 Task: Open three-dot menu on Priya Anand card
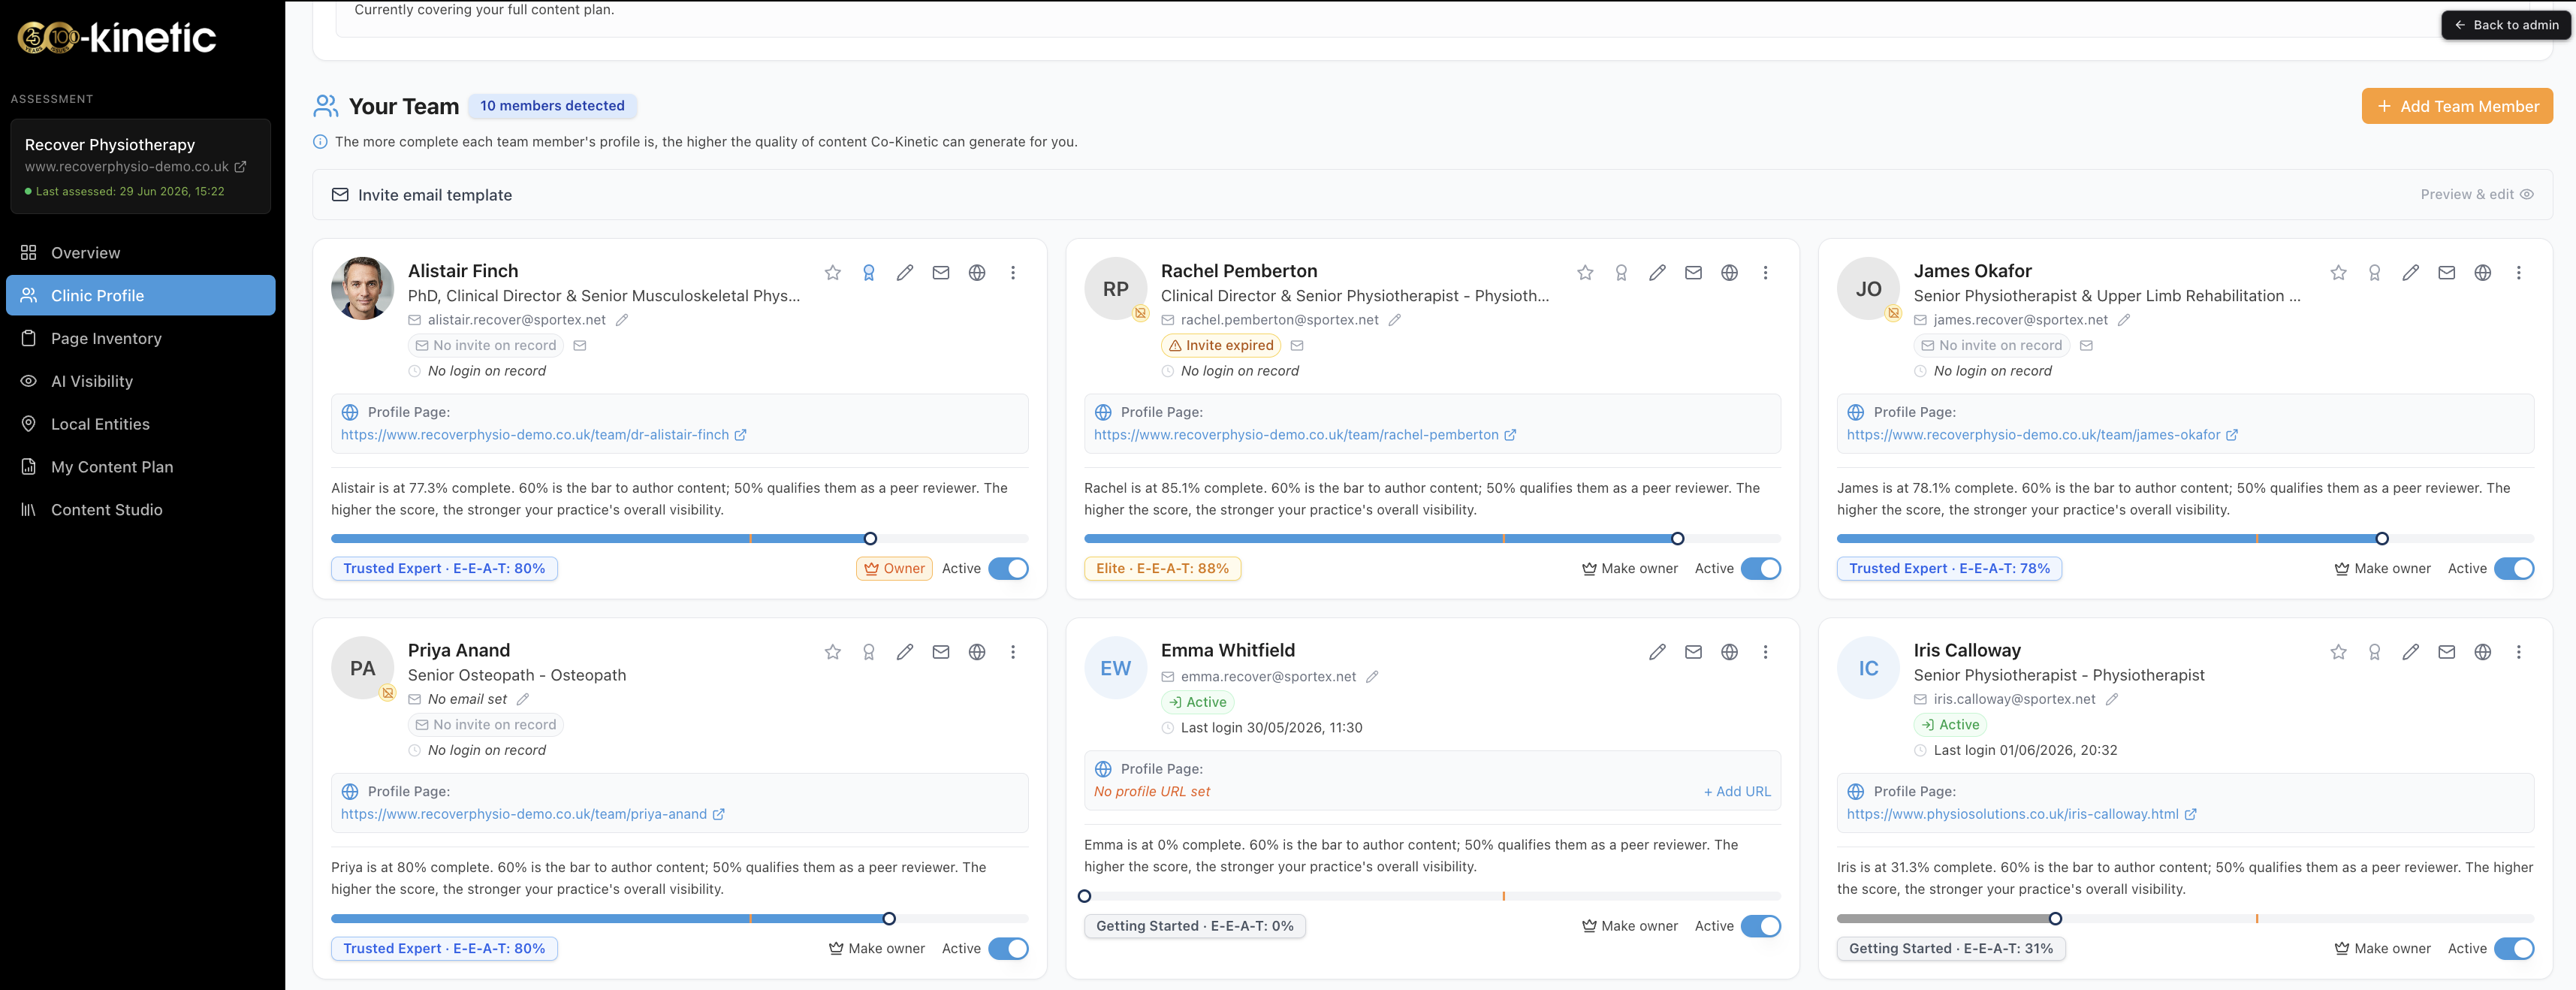tap(1013, 652)
